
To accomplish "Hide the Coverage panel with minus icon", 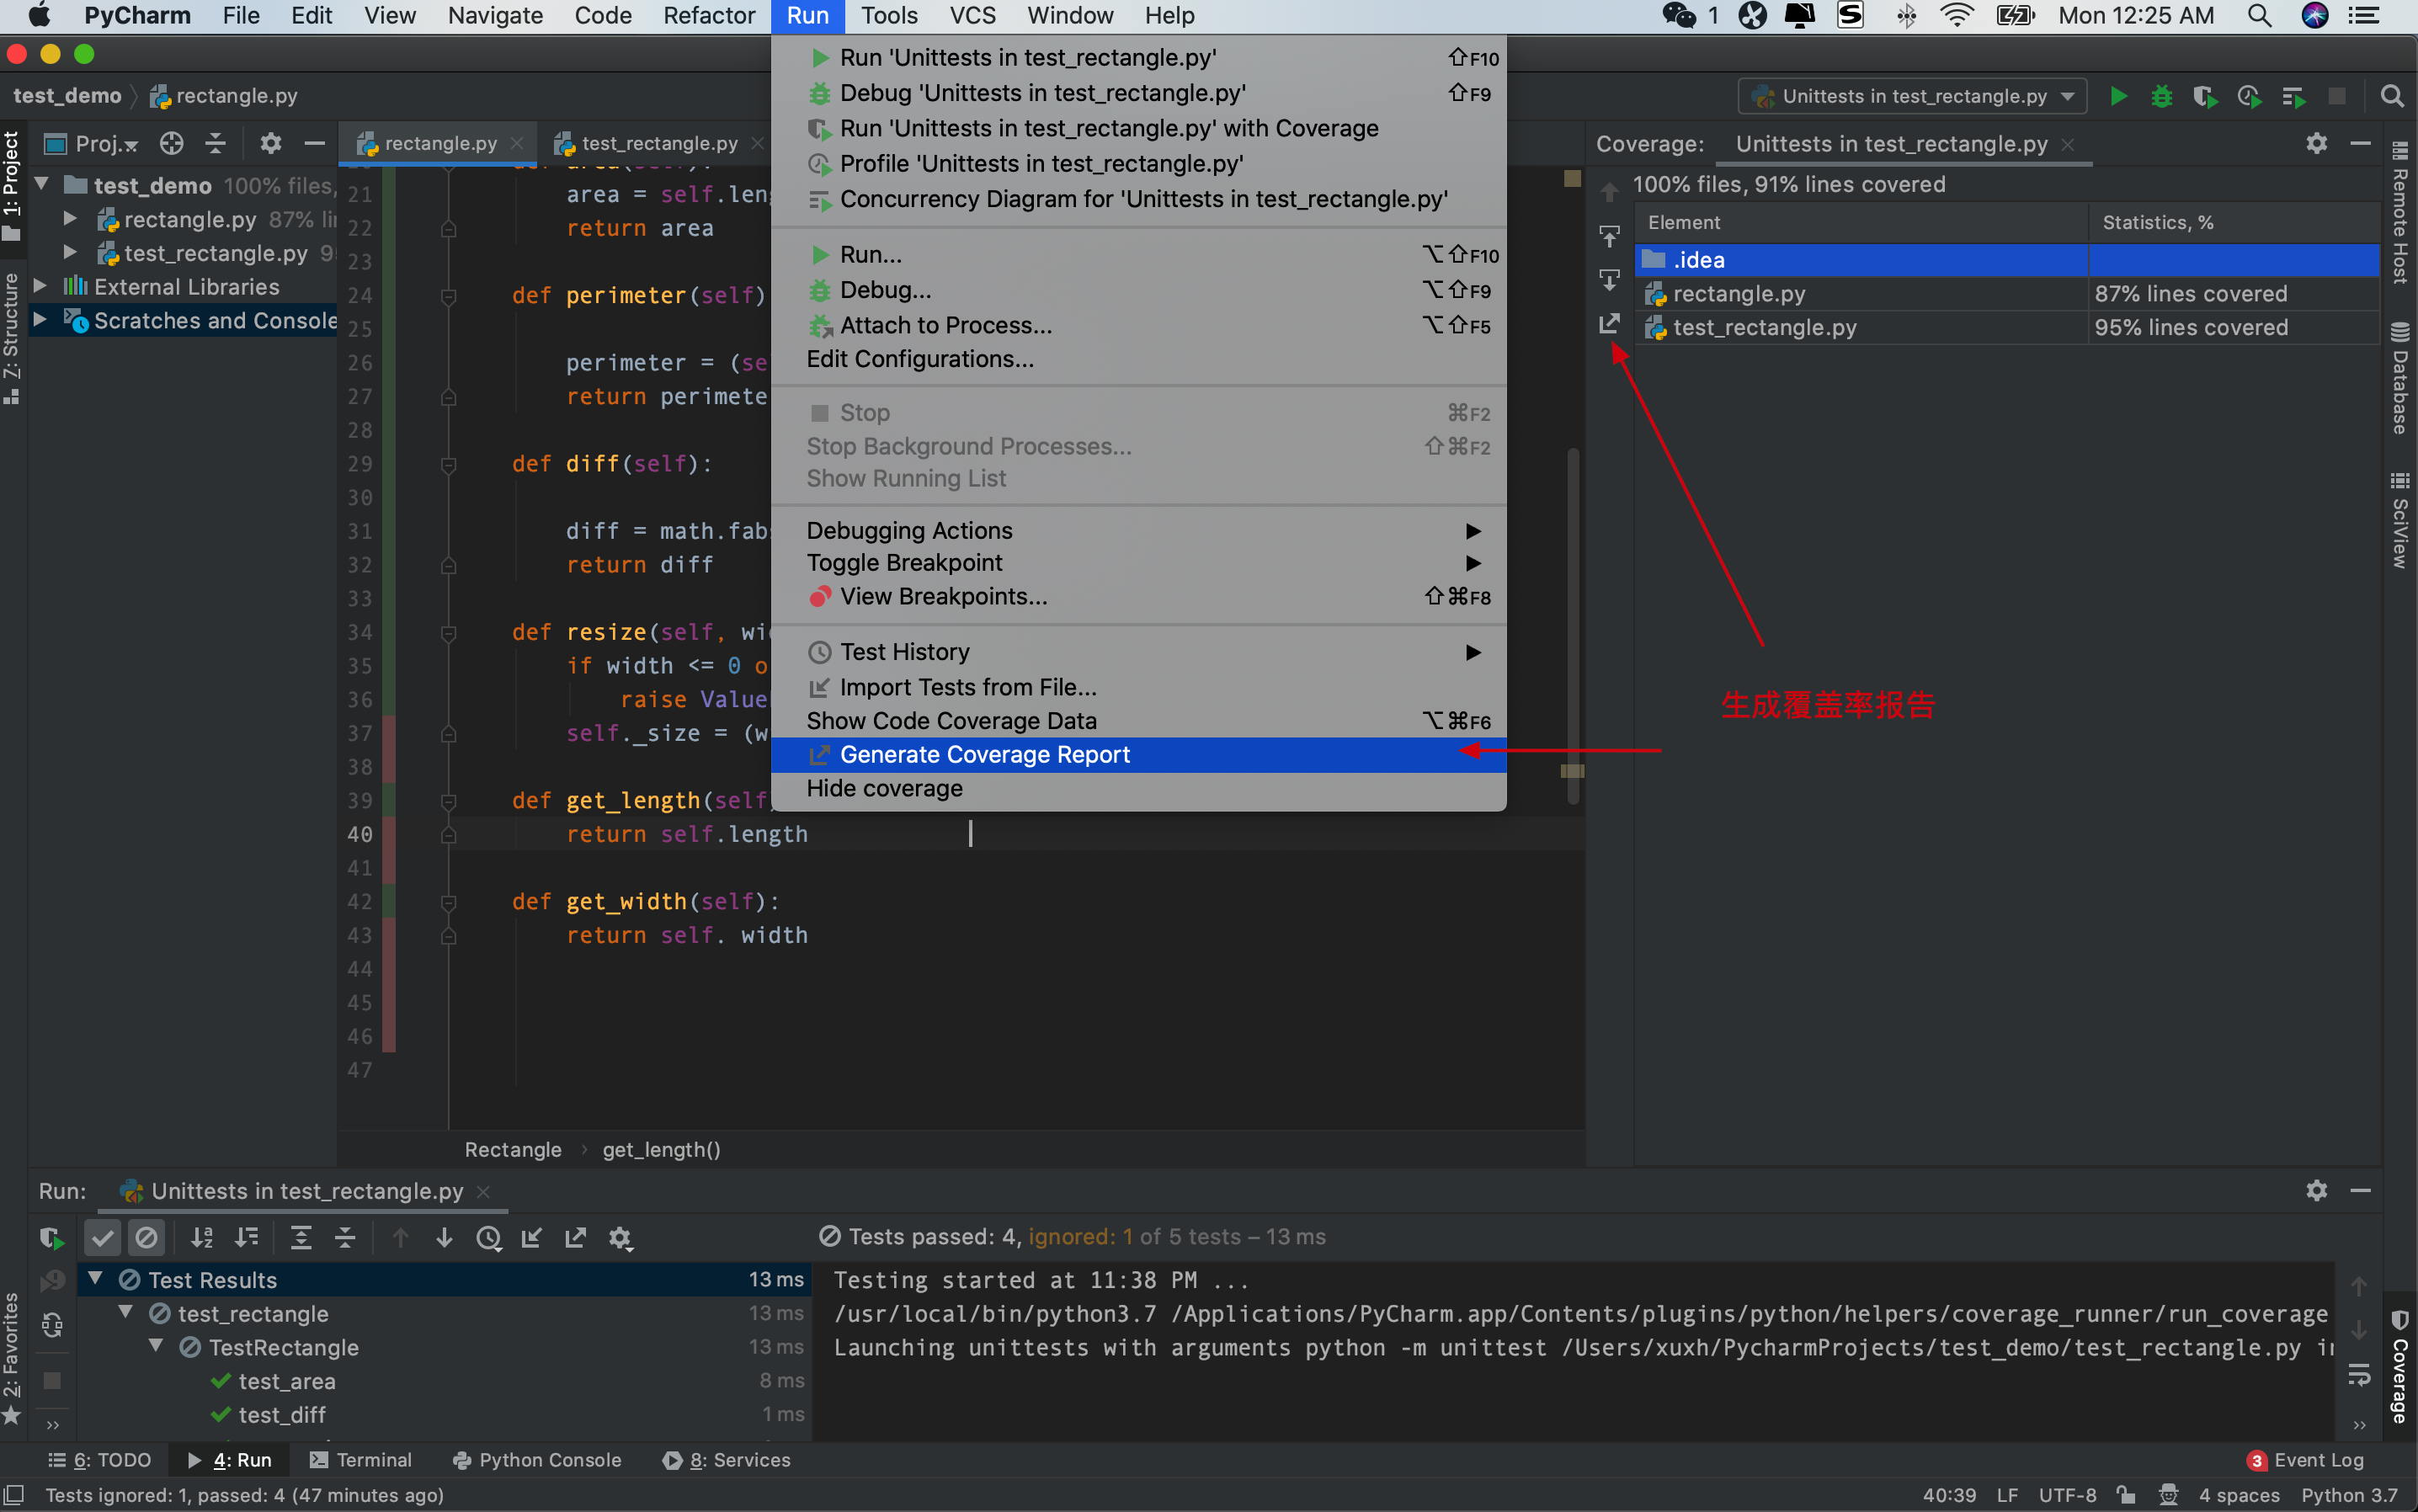I will coord(2360,143).
